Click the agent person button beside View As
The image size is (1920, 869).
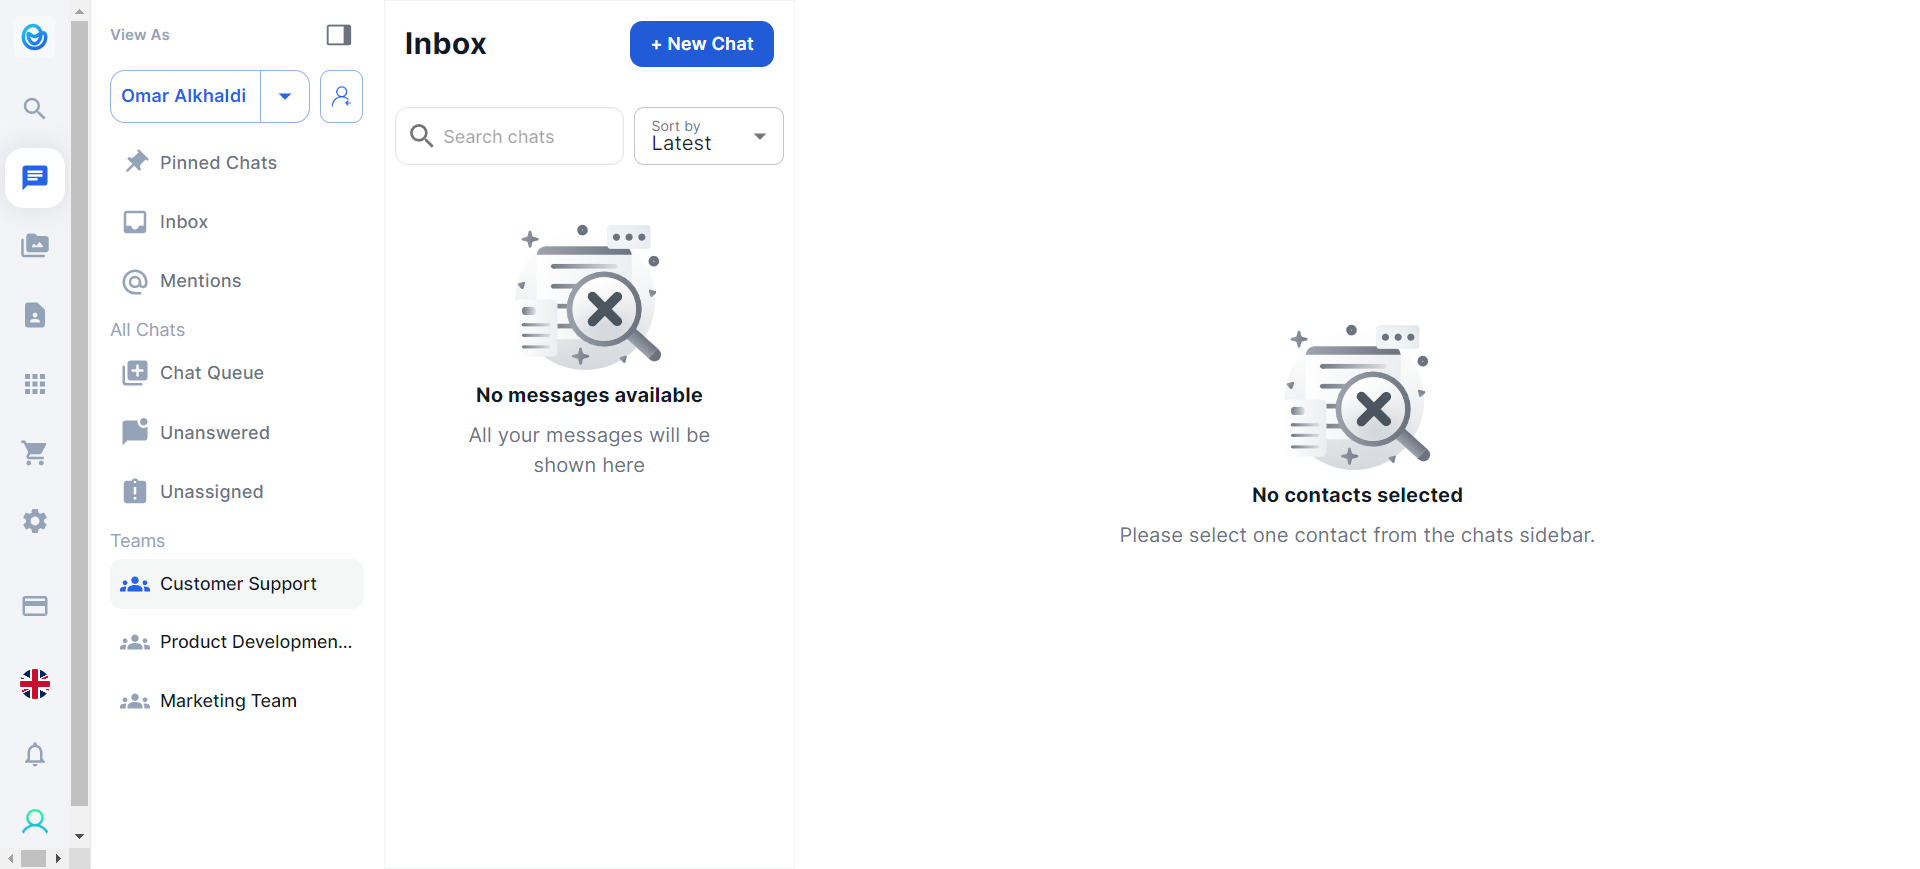341,96
